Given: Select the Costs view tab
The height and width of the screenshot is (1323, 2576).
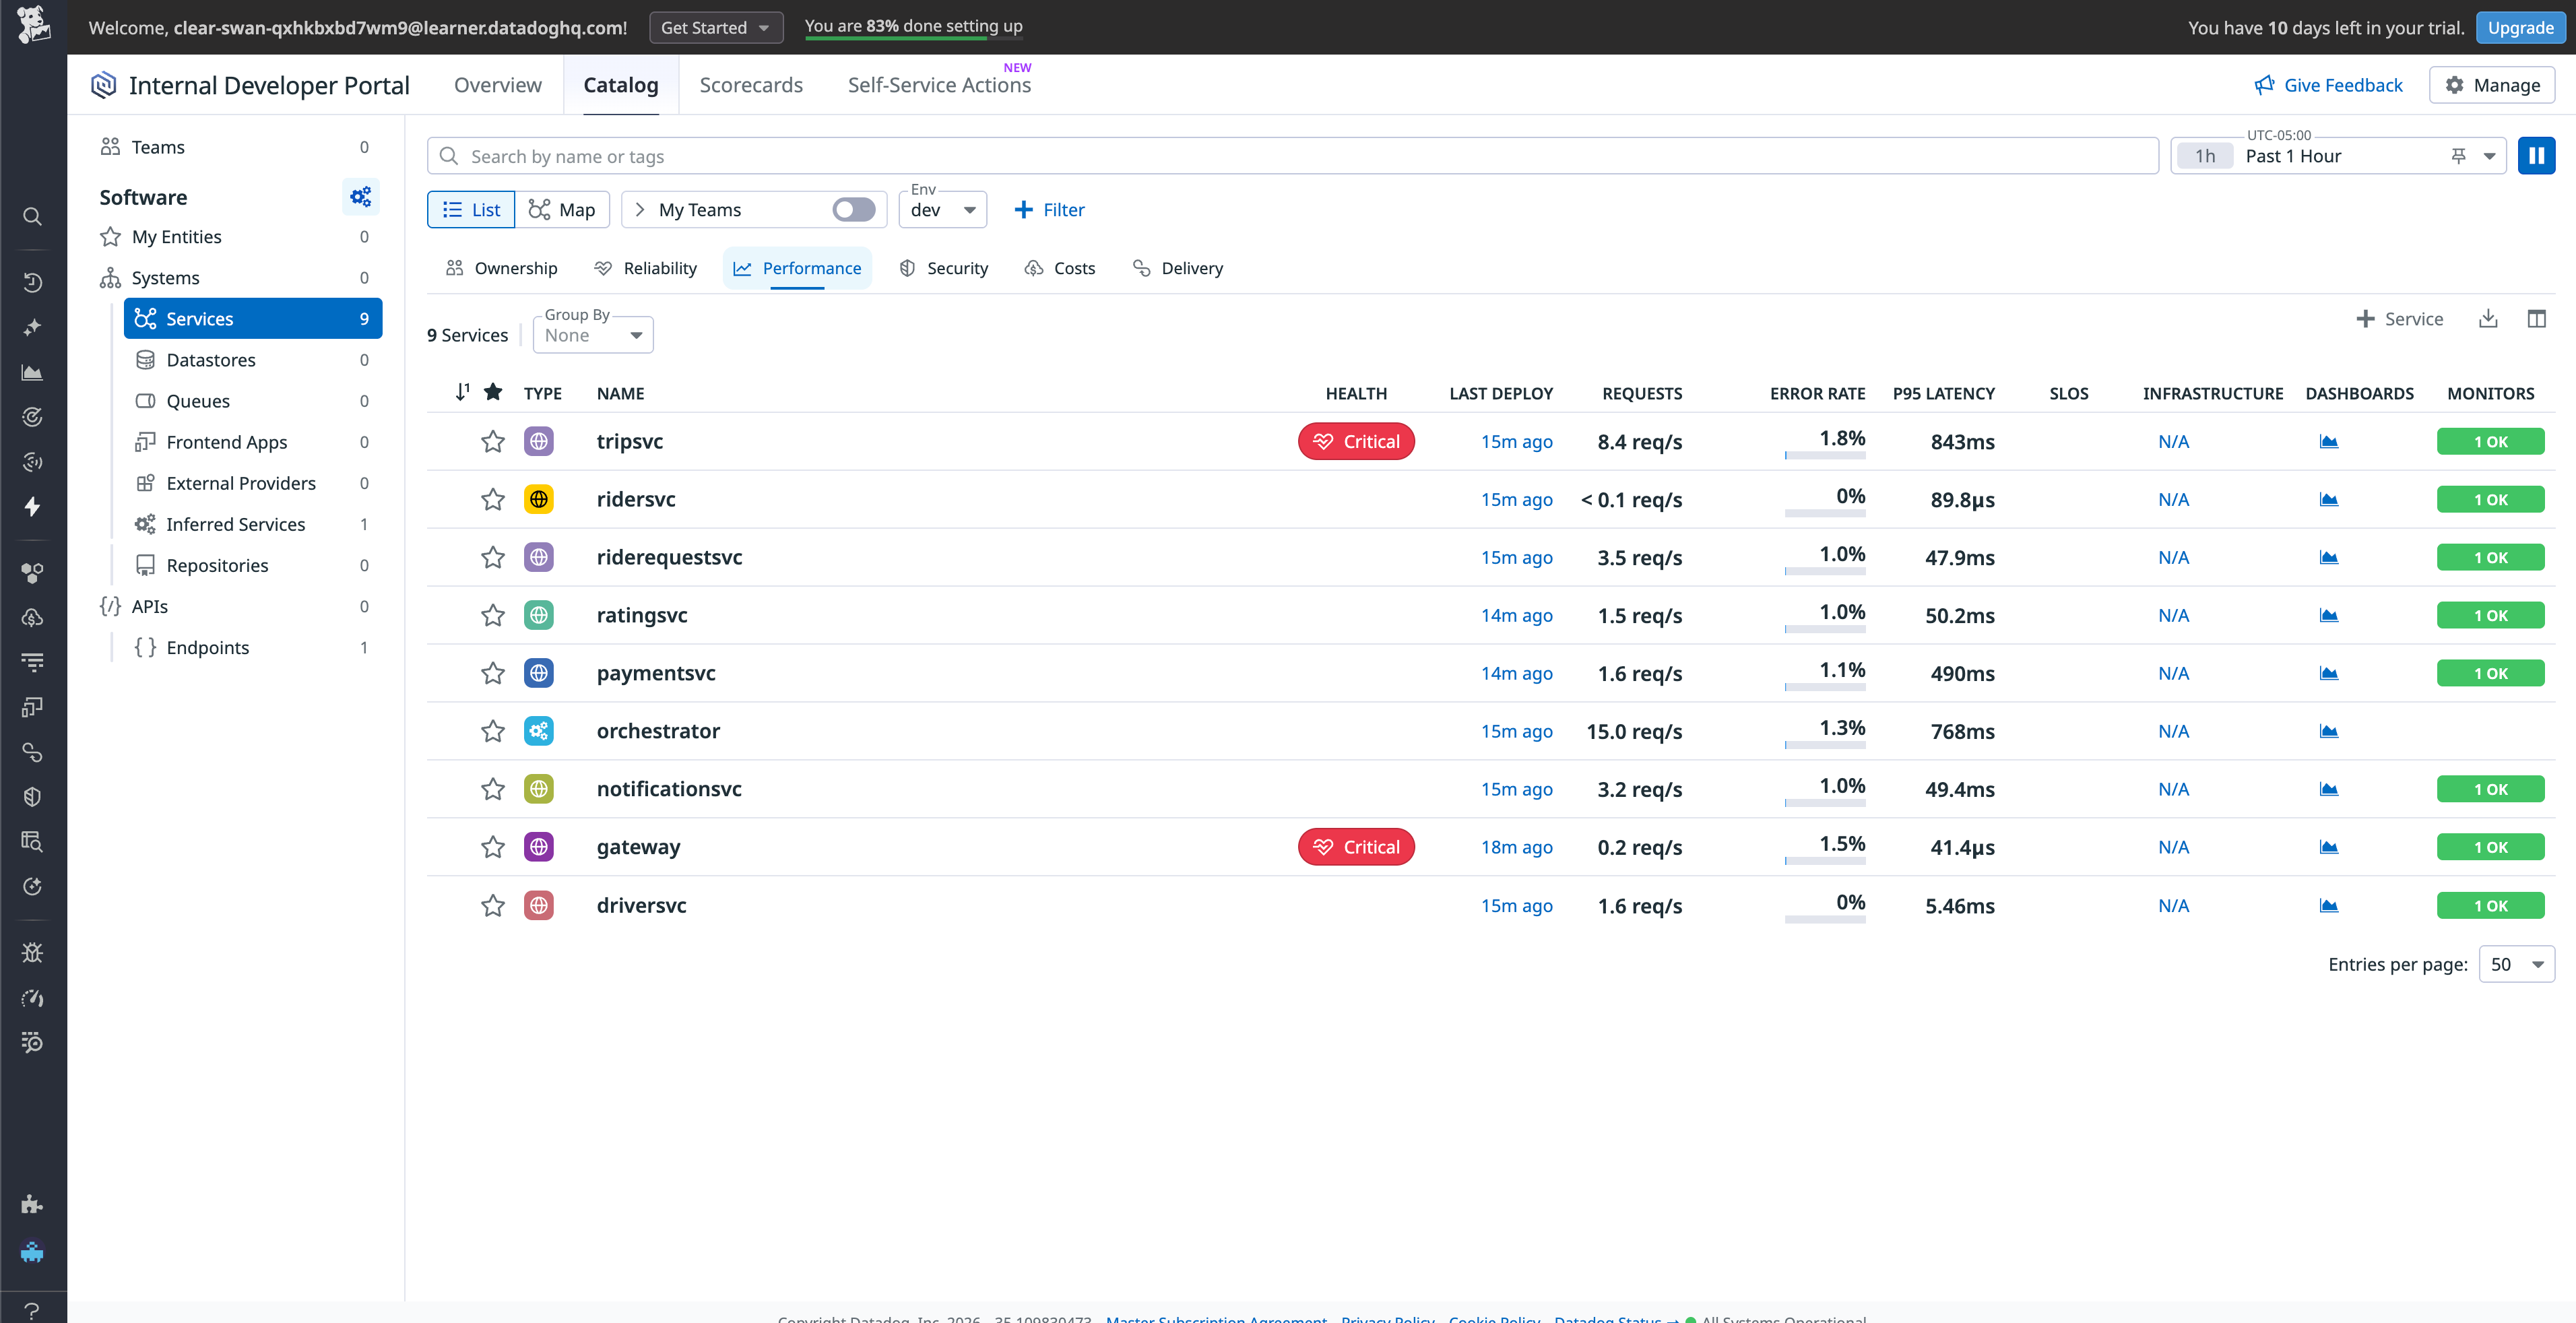Looking at the screenshot, I should click(x=1060, y=268).
